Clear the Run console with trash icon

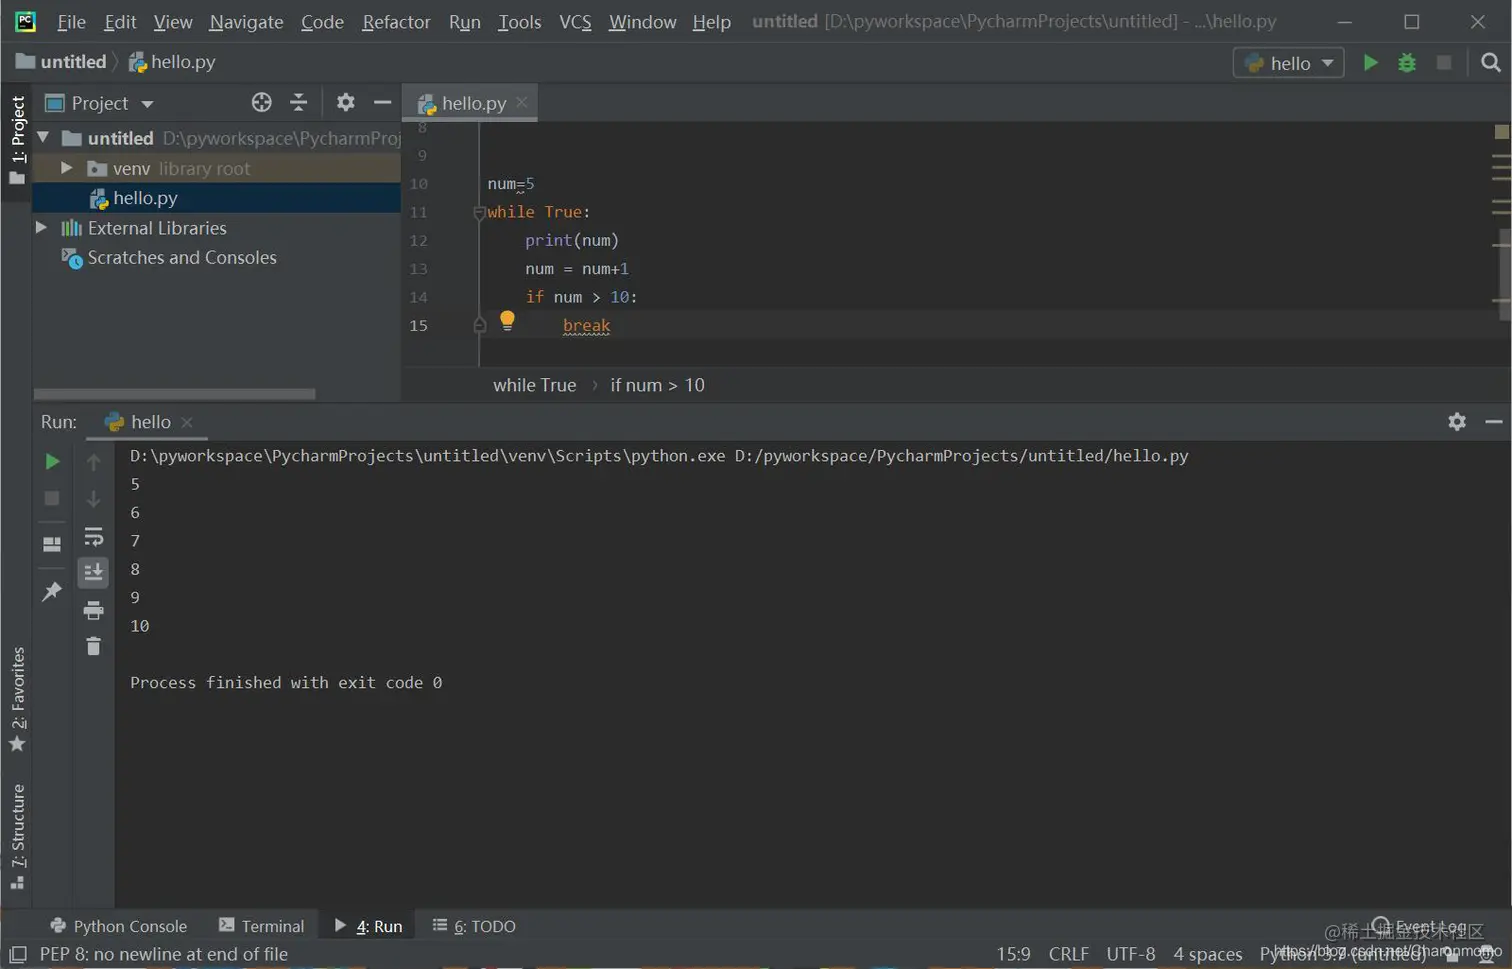[x=93, y=646]
